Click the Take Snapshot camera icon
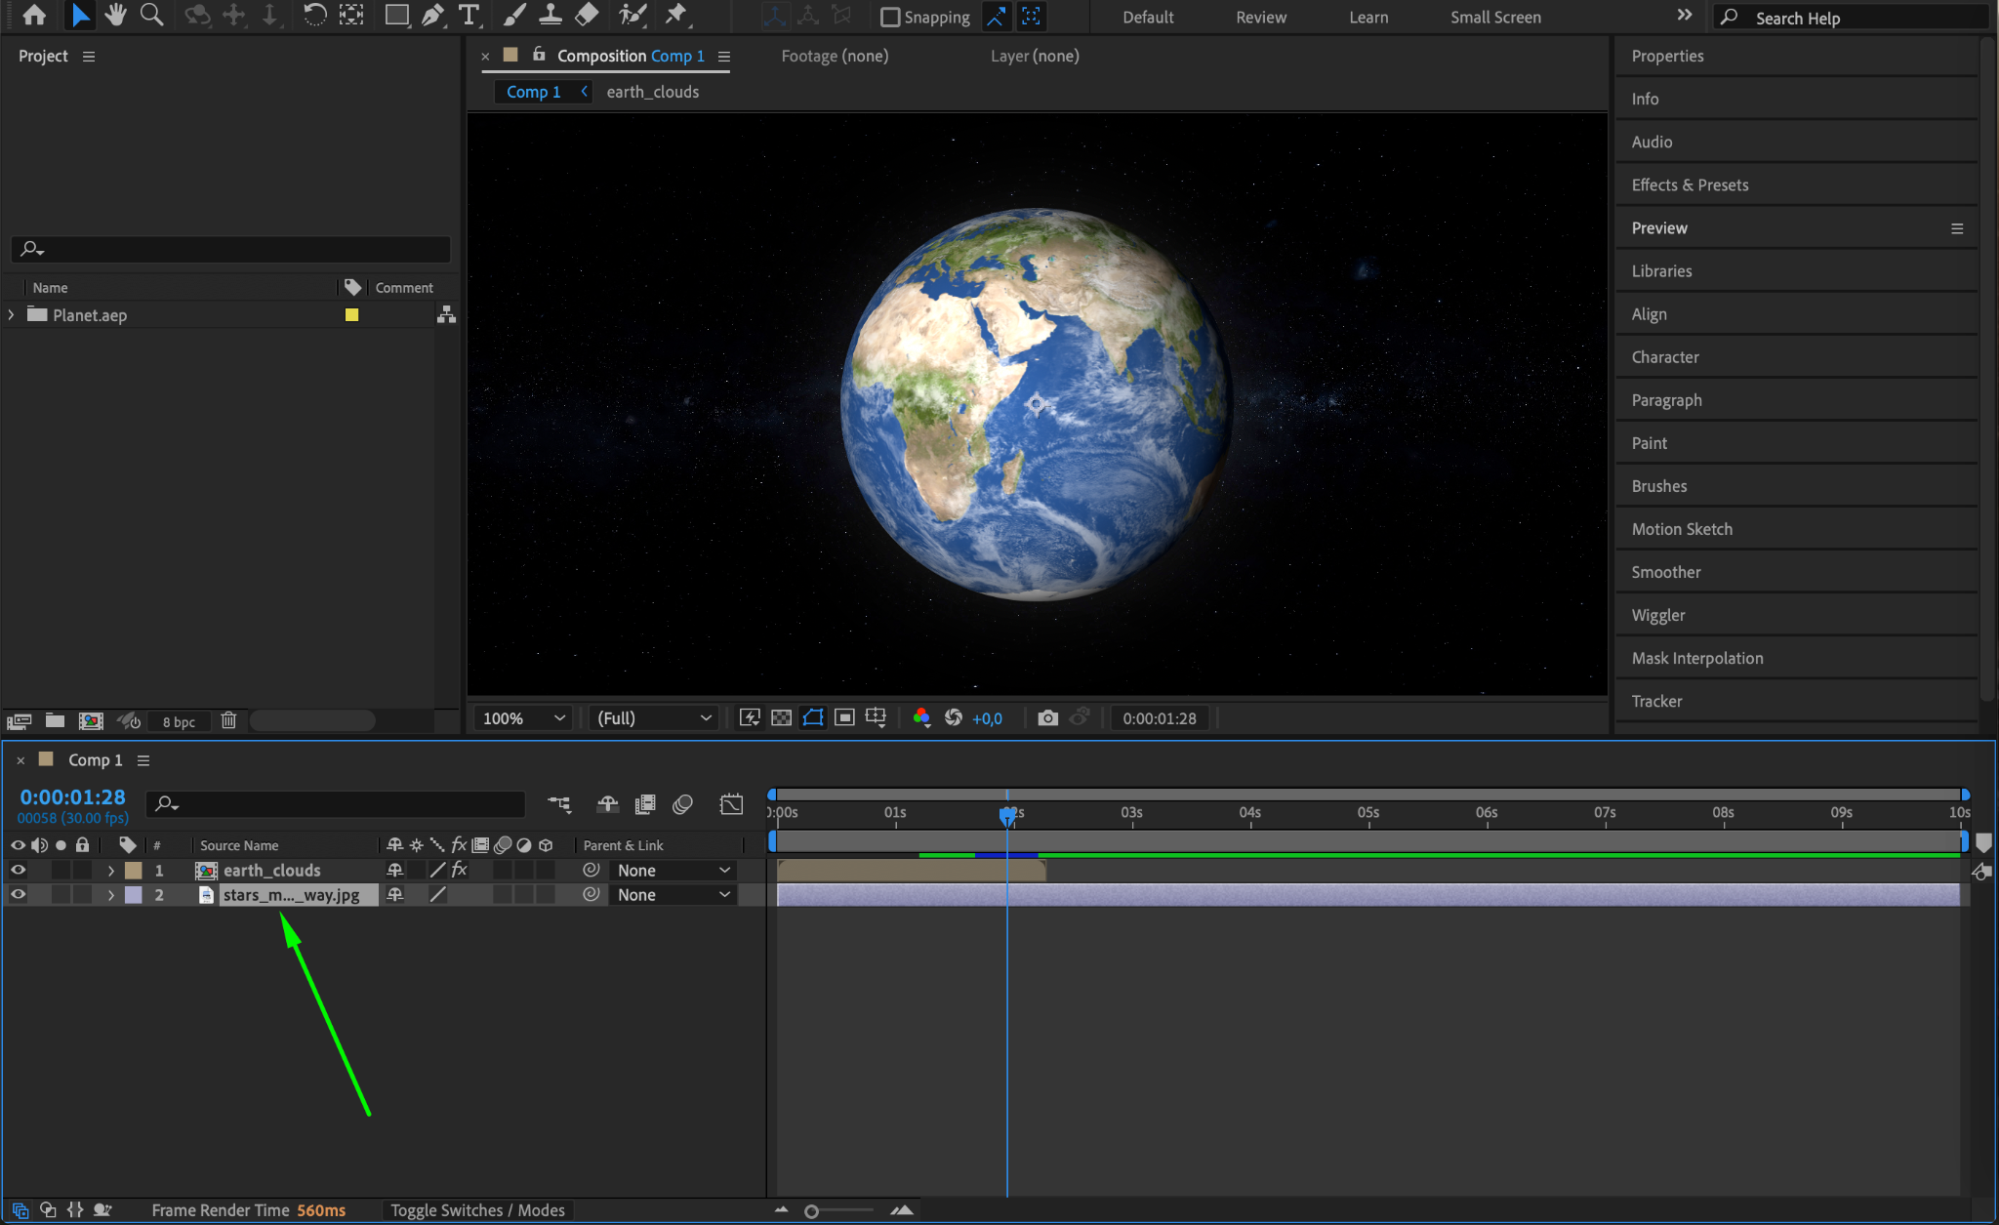The width and height of the screenshot is (1999, 1225). pos(1047,718)
